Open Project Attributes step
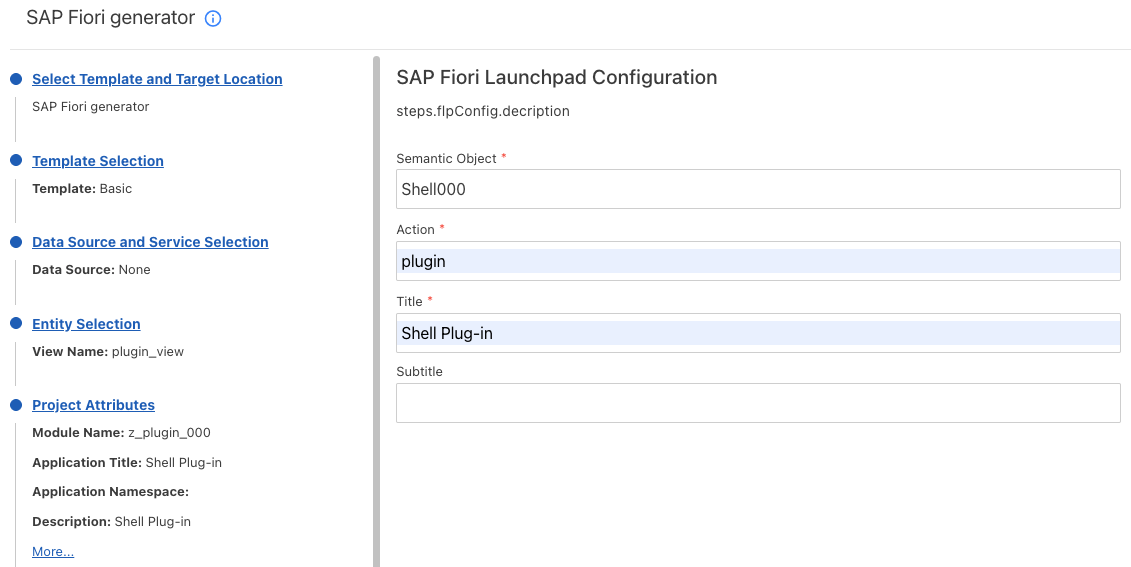Image resolution: width=1131 pixels, height=567 pixels. point(94,405)
